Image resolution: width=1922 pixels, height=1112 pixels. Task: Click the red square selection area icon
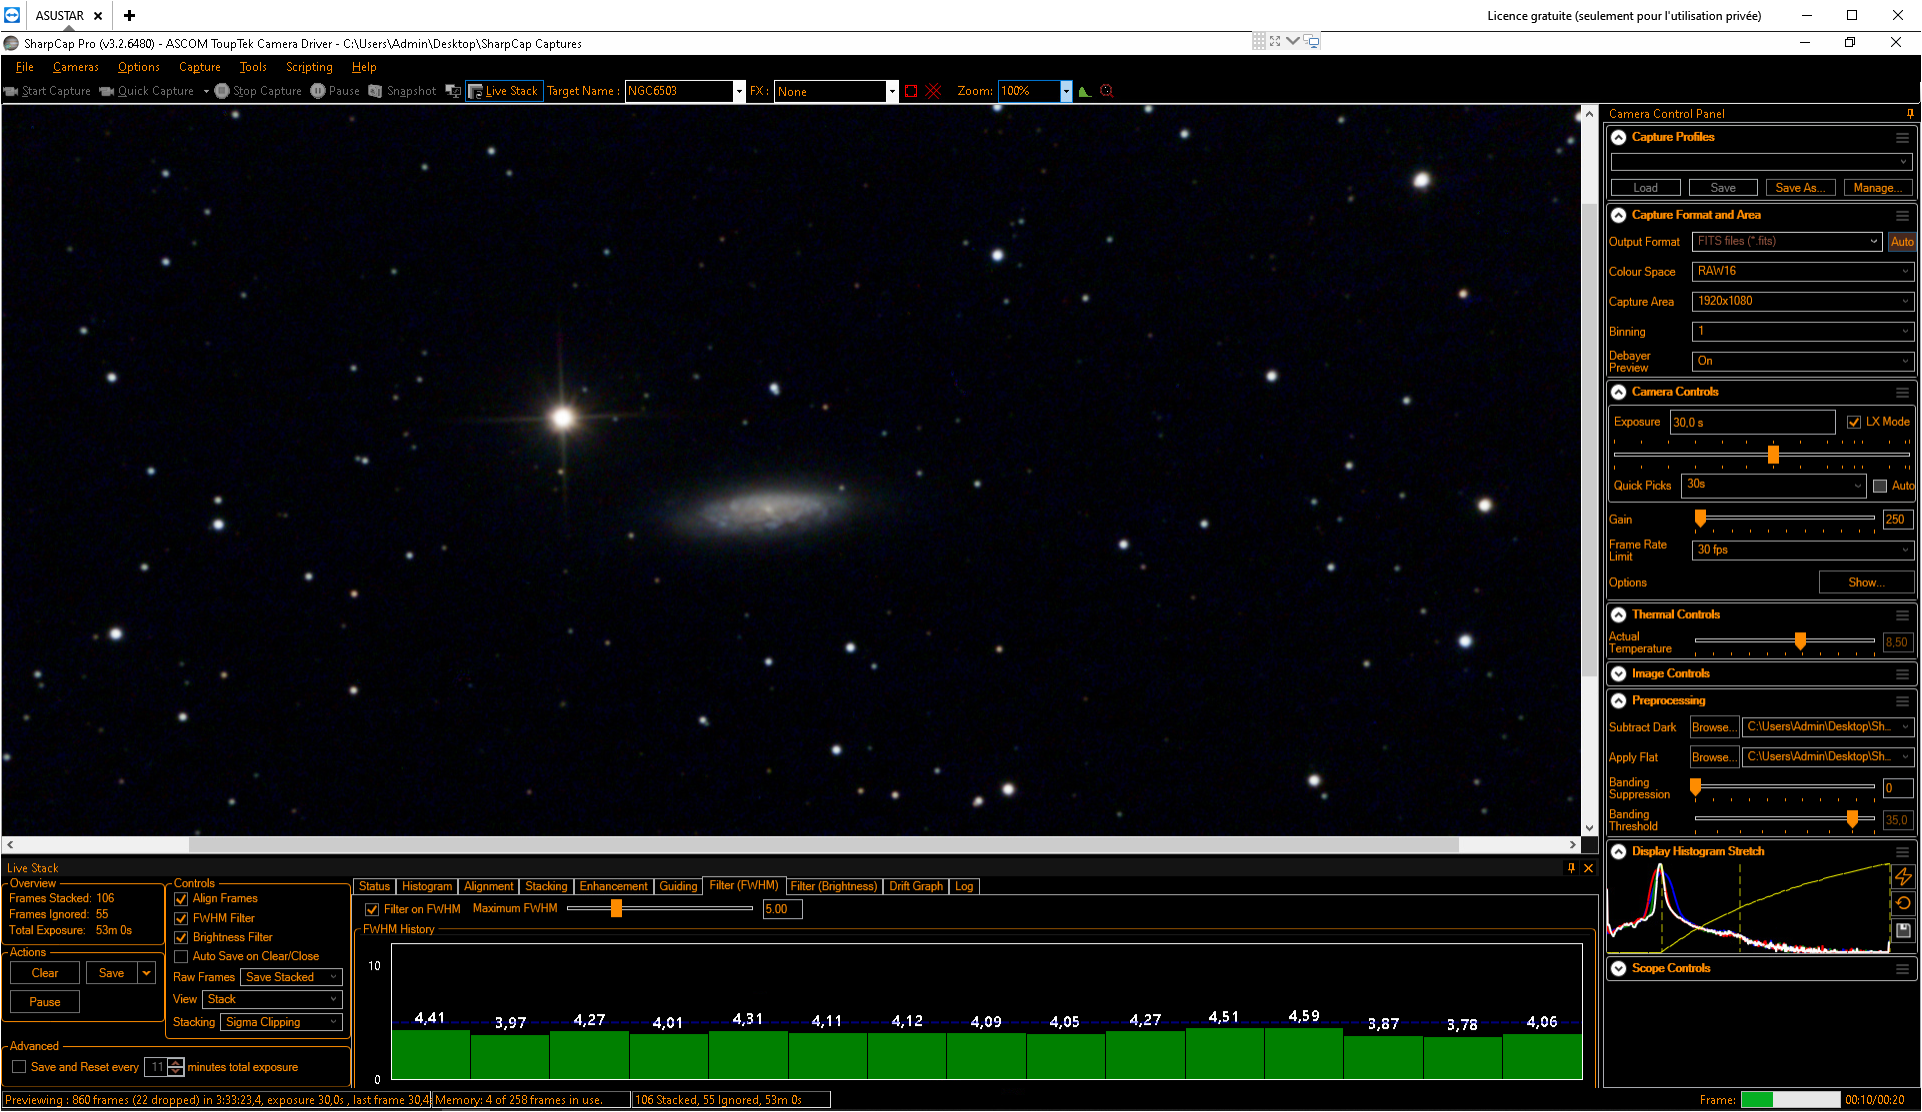[x=911, y=91]
